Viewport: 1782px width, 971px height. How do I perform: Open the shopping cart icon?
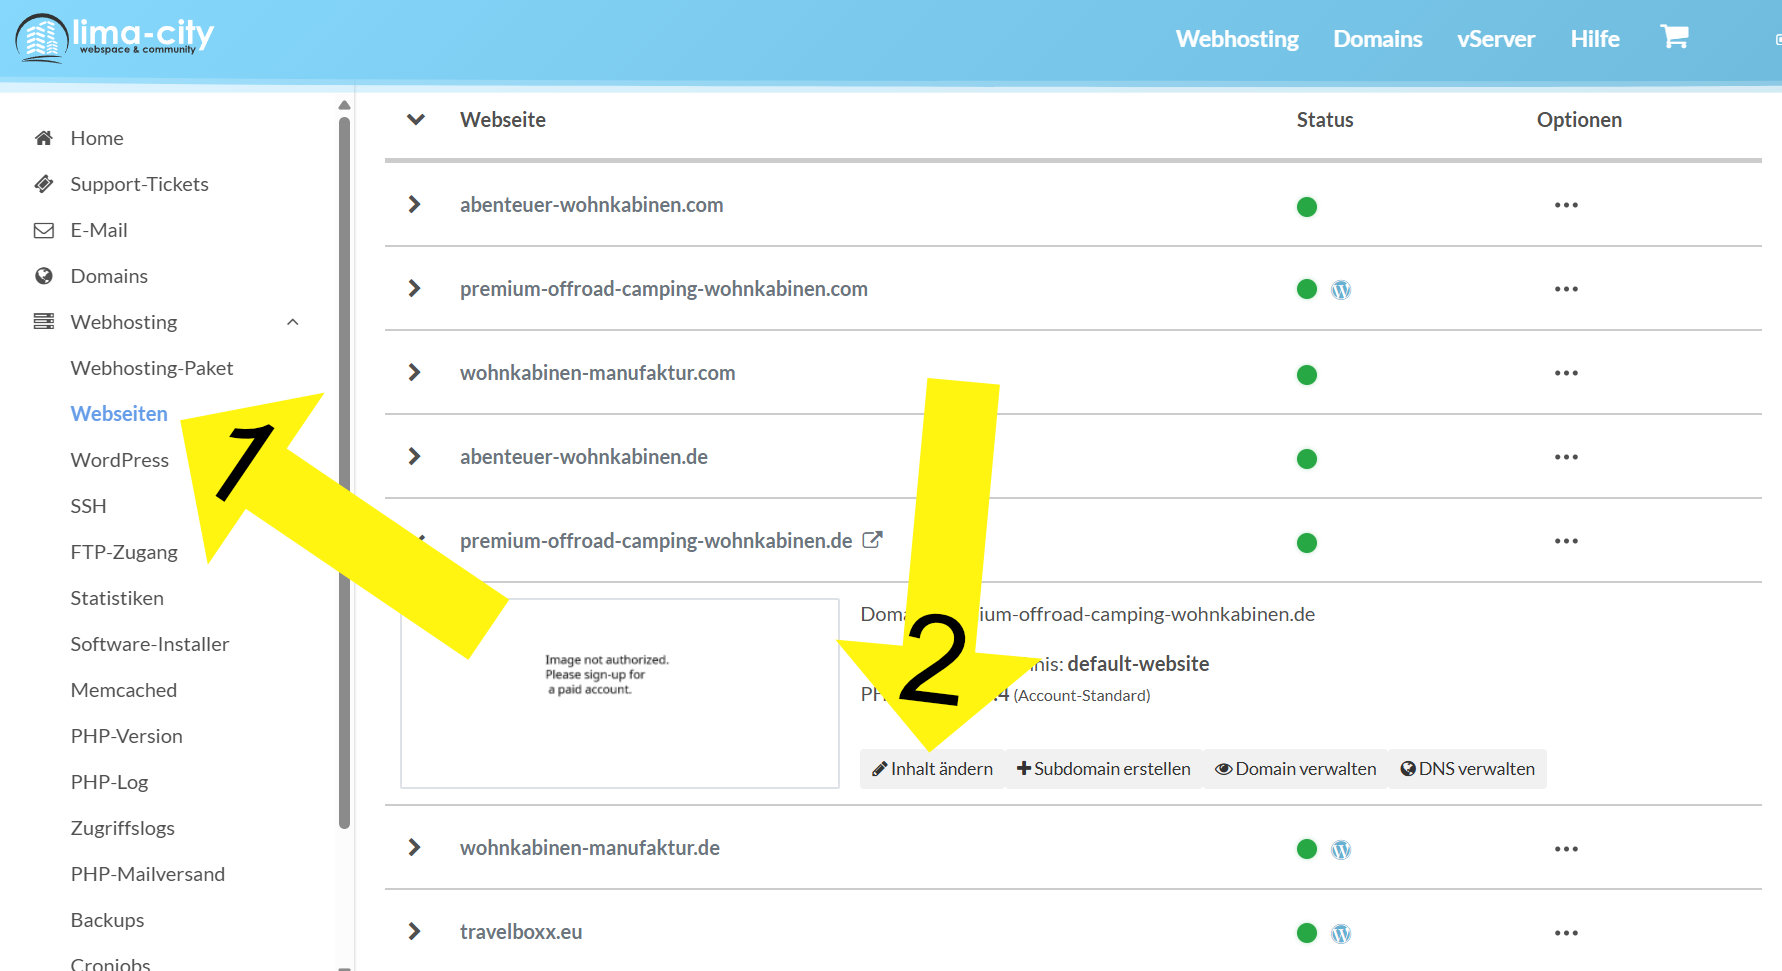point(1673,38)
